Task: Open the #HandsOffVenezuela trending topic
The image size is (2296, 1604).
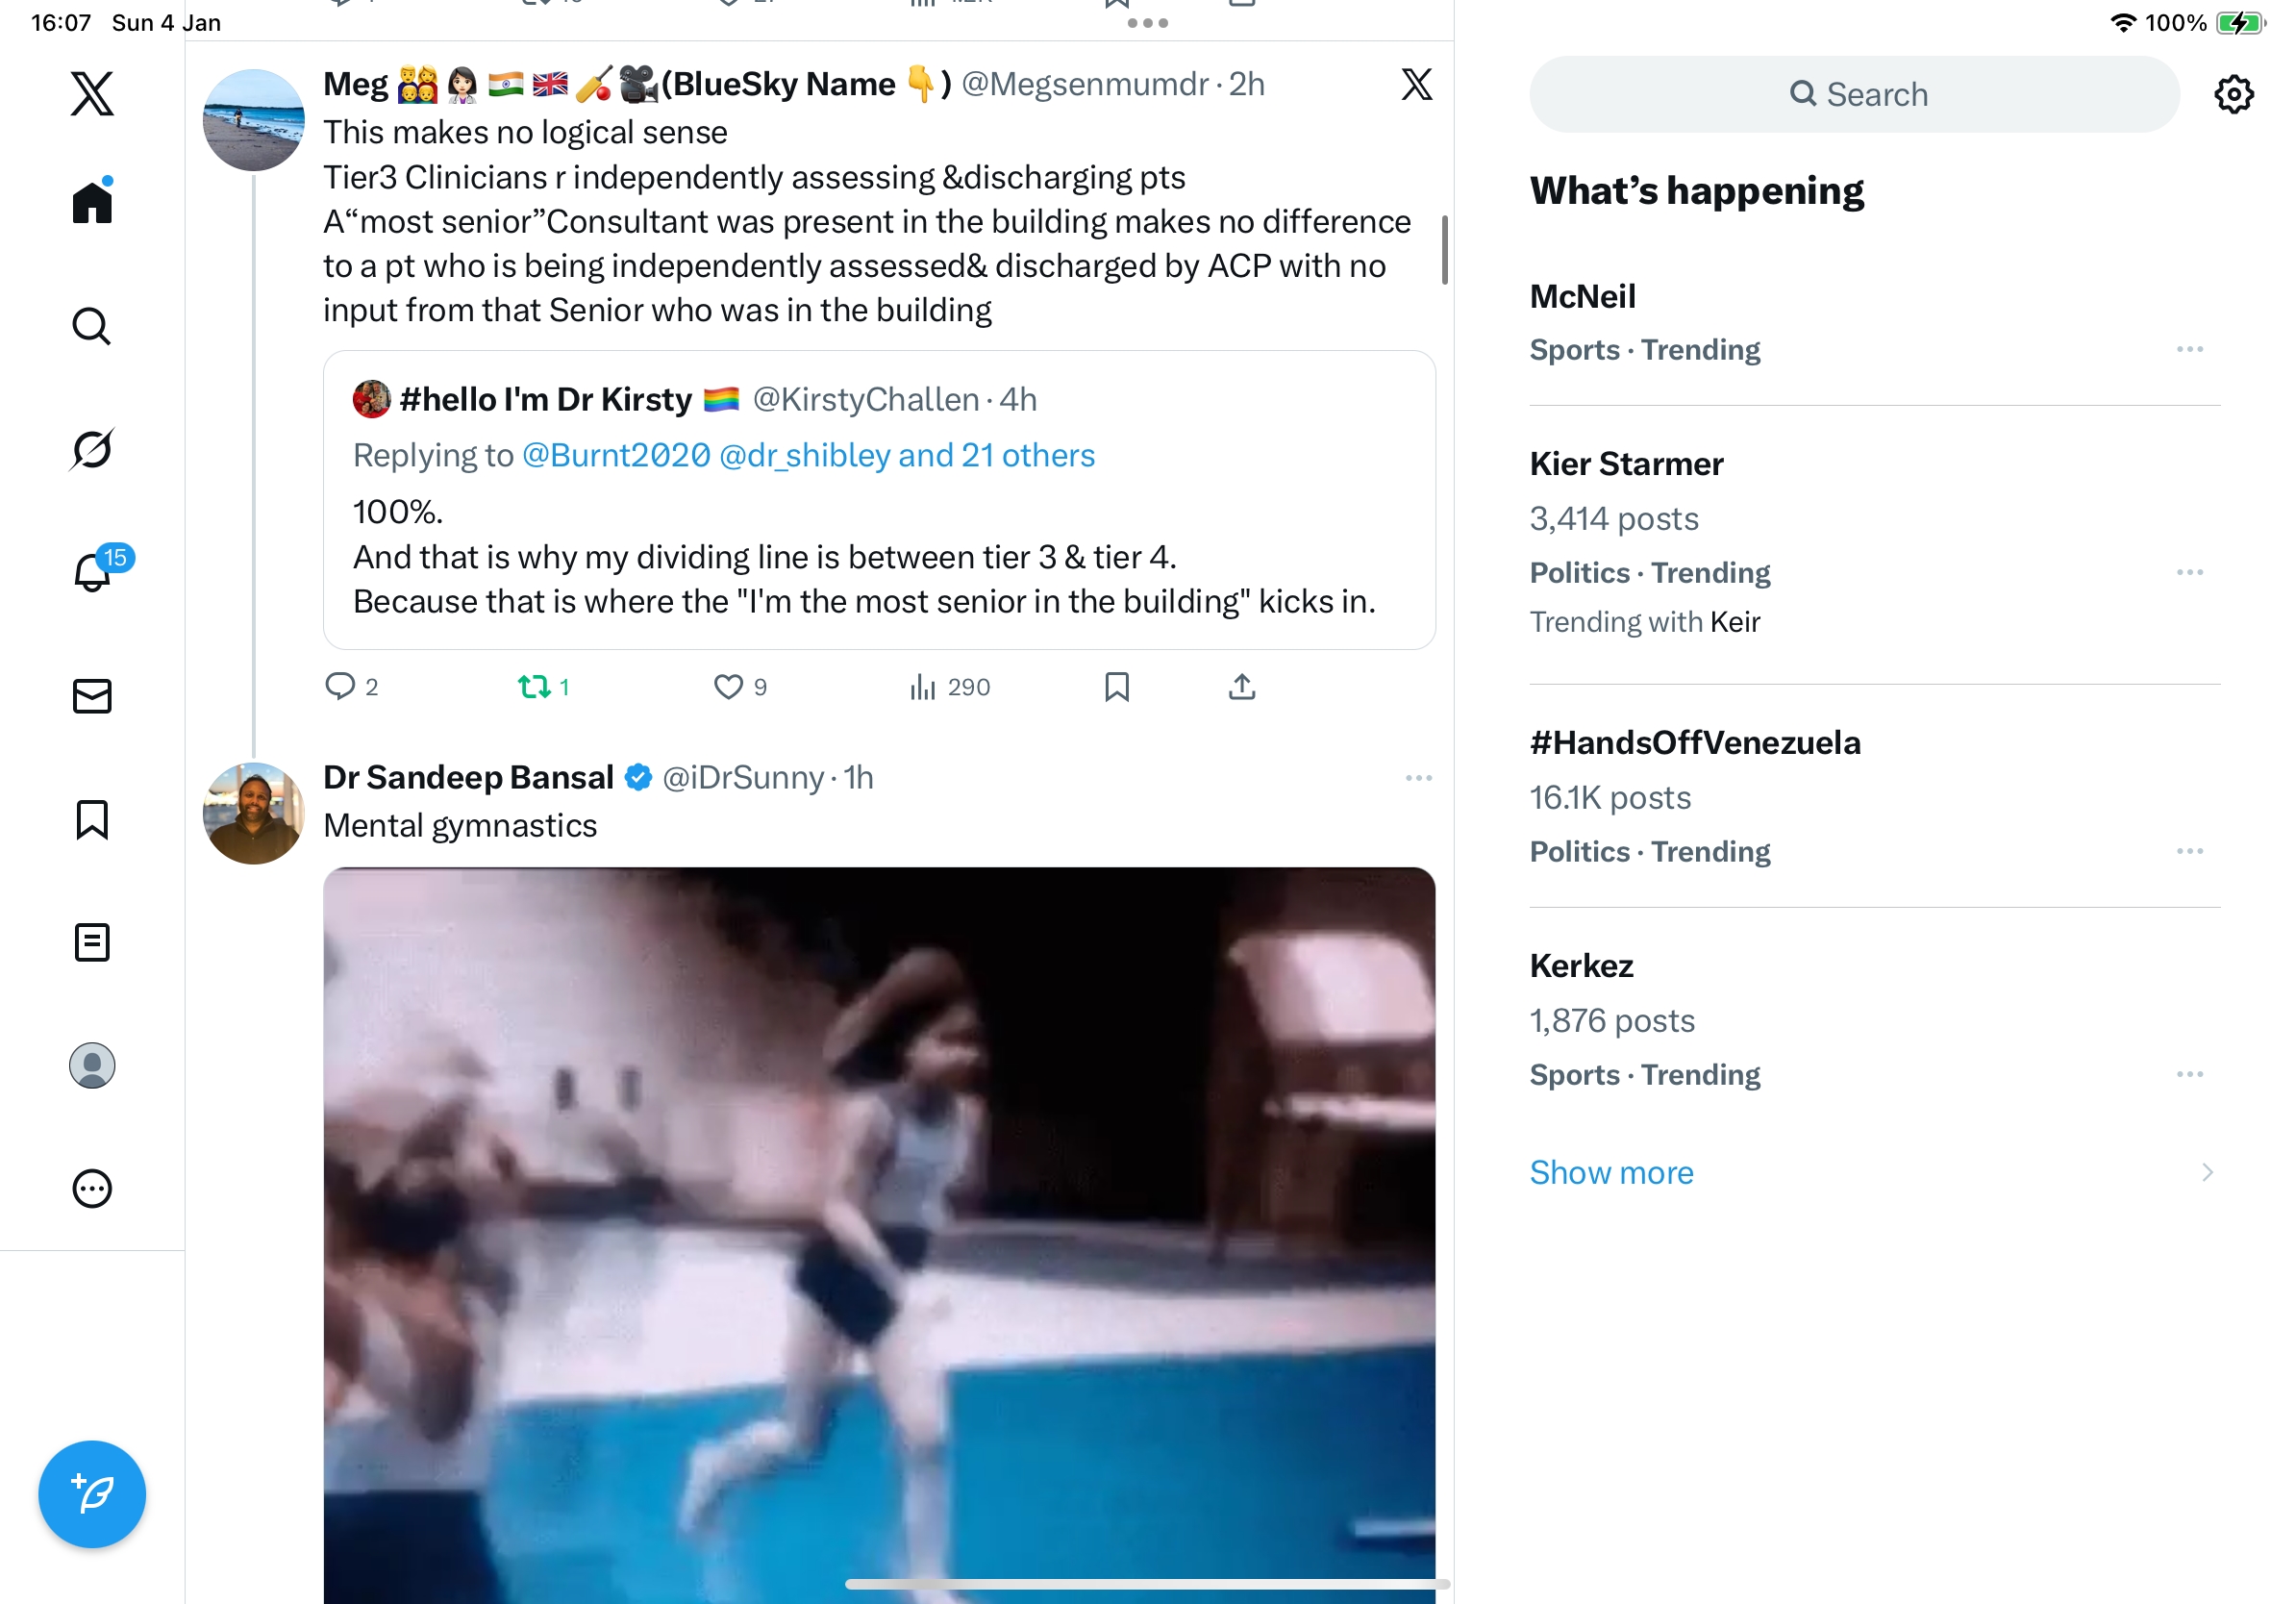Action: 1694,743
